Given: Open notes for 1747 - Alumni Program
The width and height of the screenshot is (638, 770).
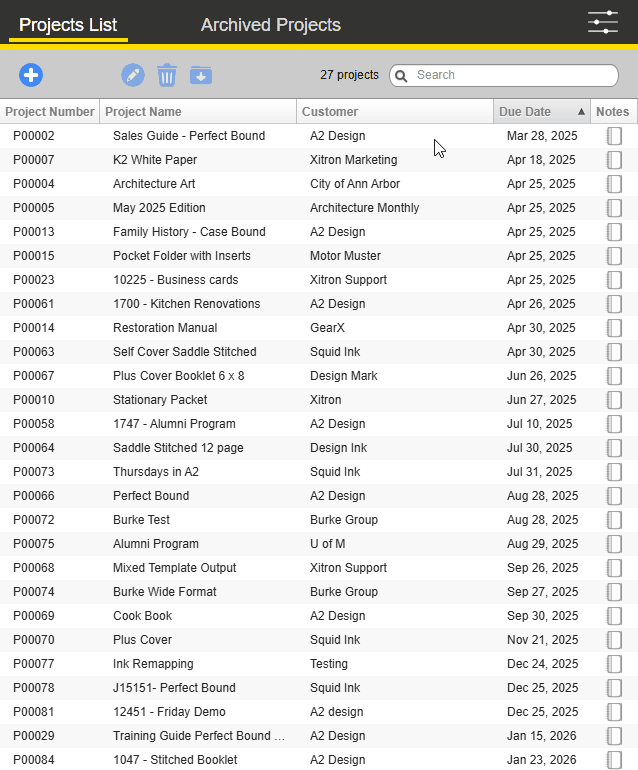Looking at the screenshot, I should 614,424.
